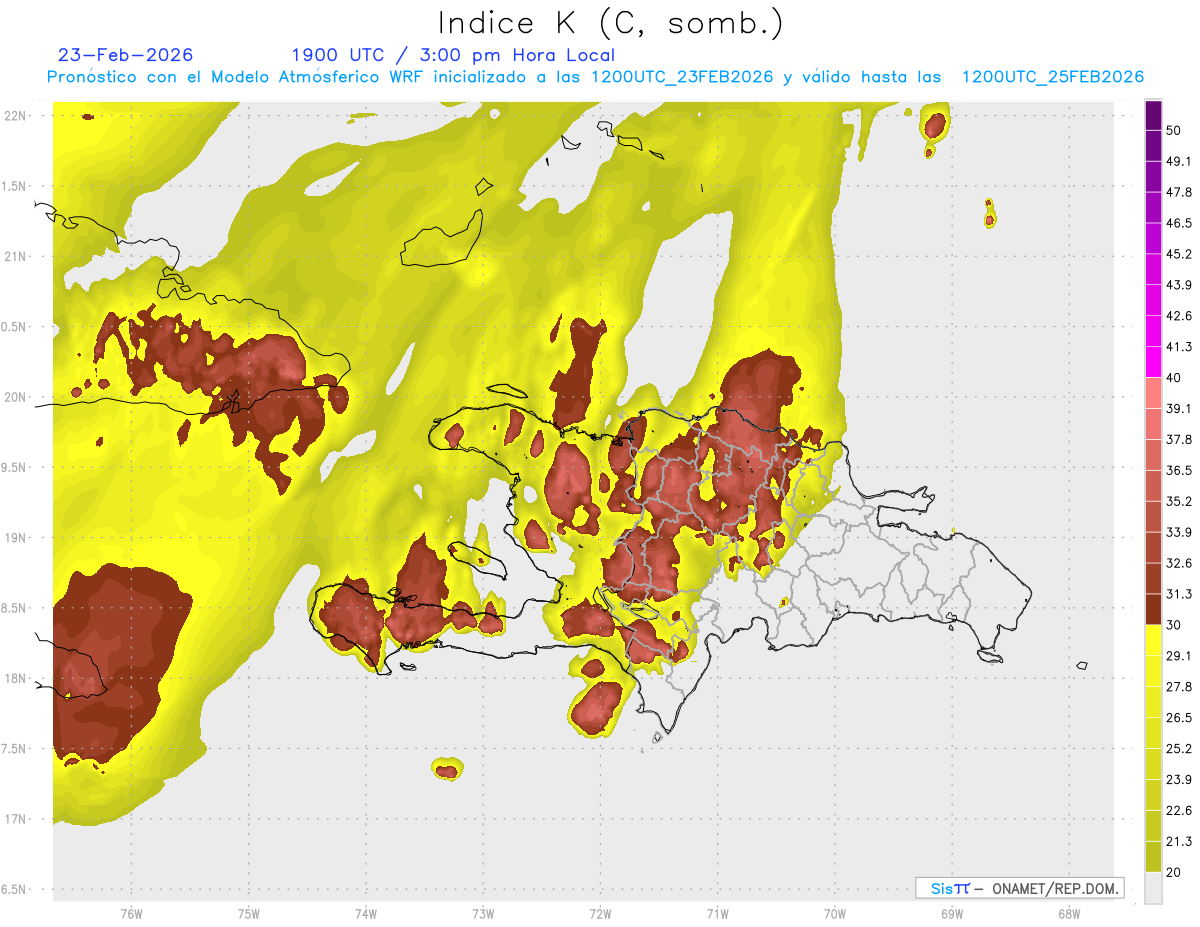The image size is (1200, 927).
Task: Click the "21N" latitude label
Action: (15, 257)
